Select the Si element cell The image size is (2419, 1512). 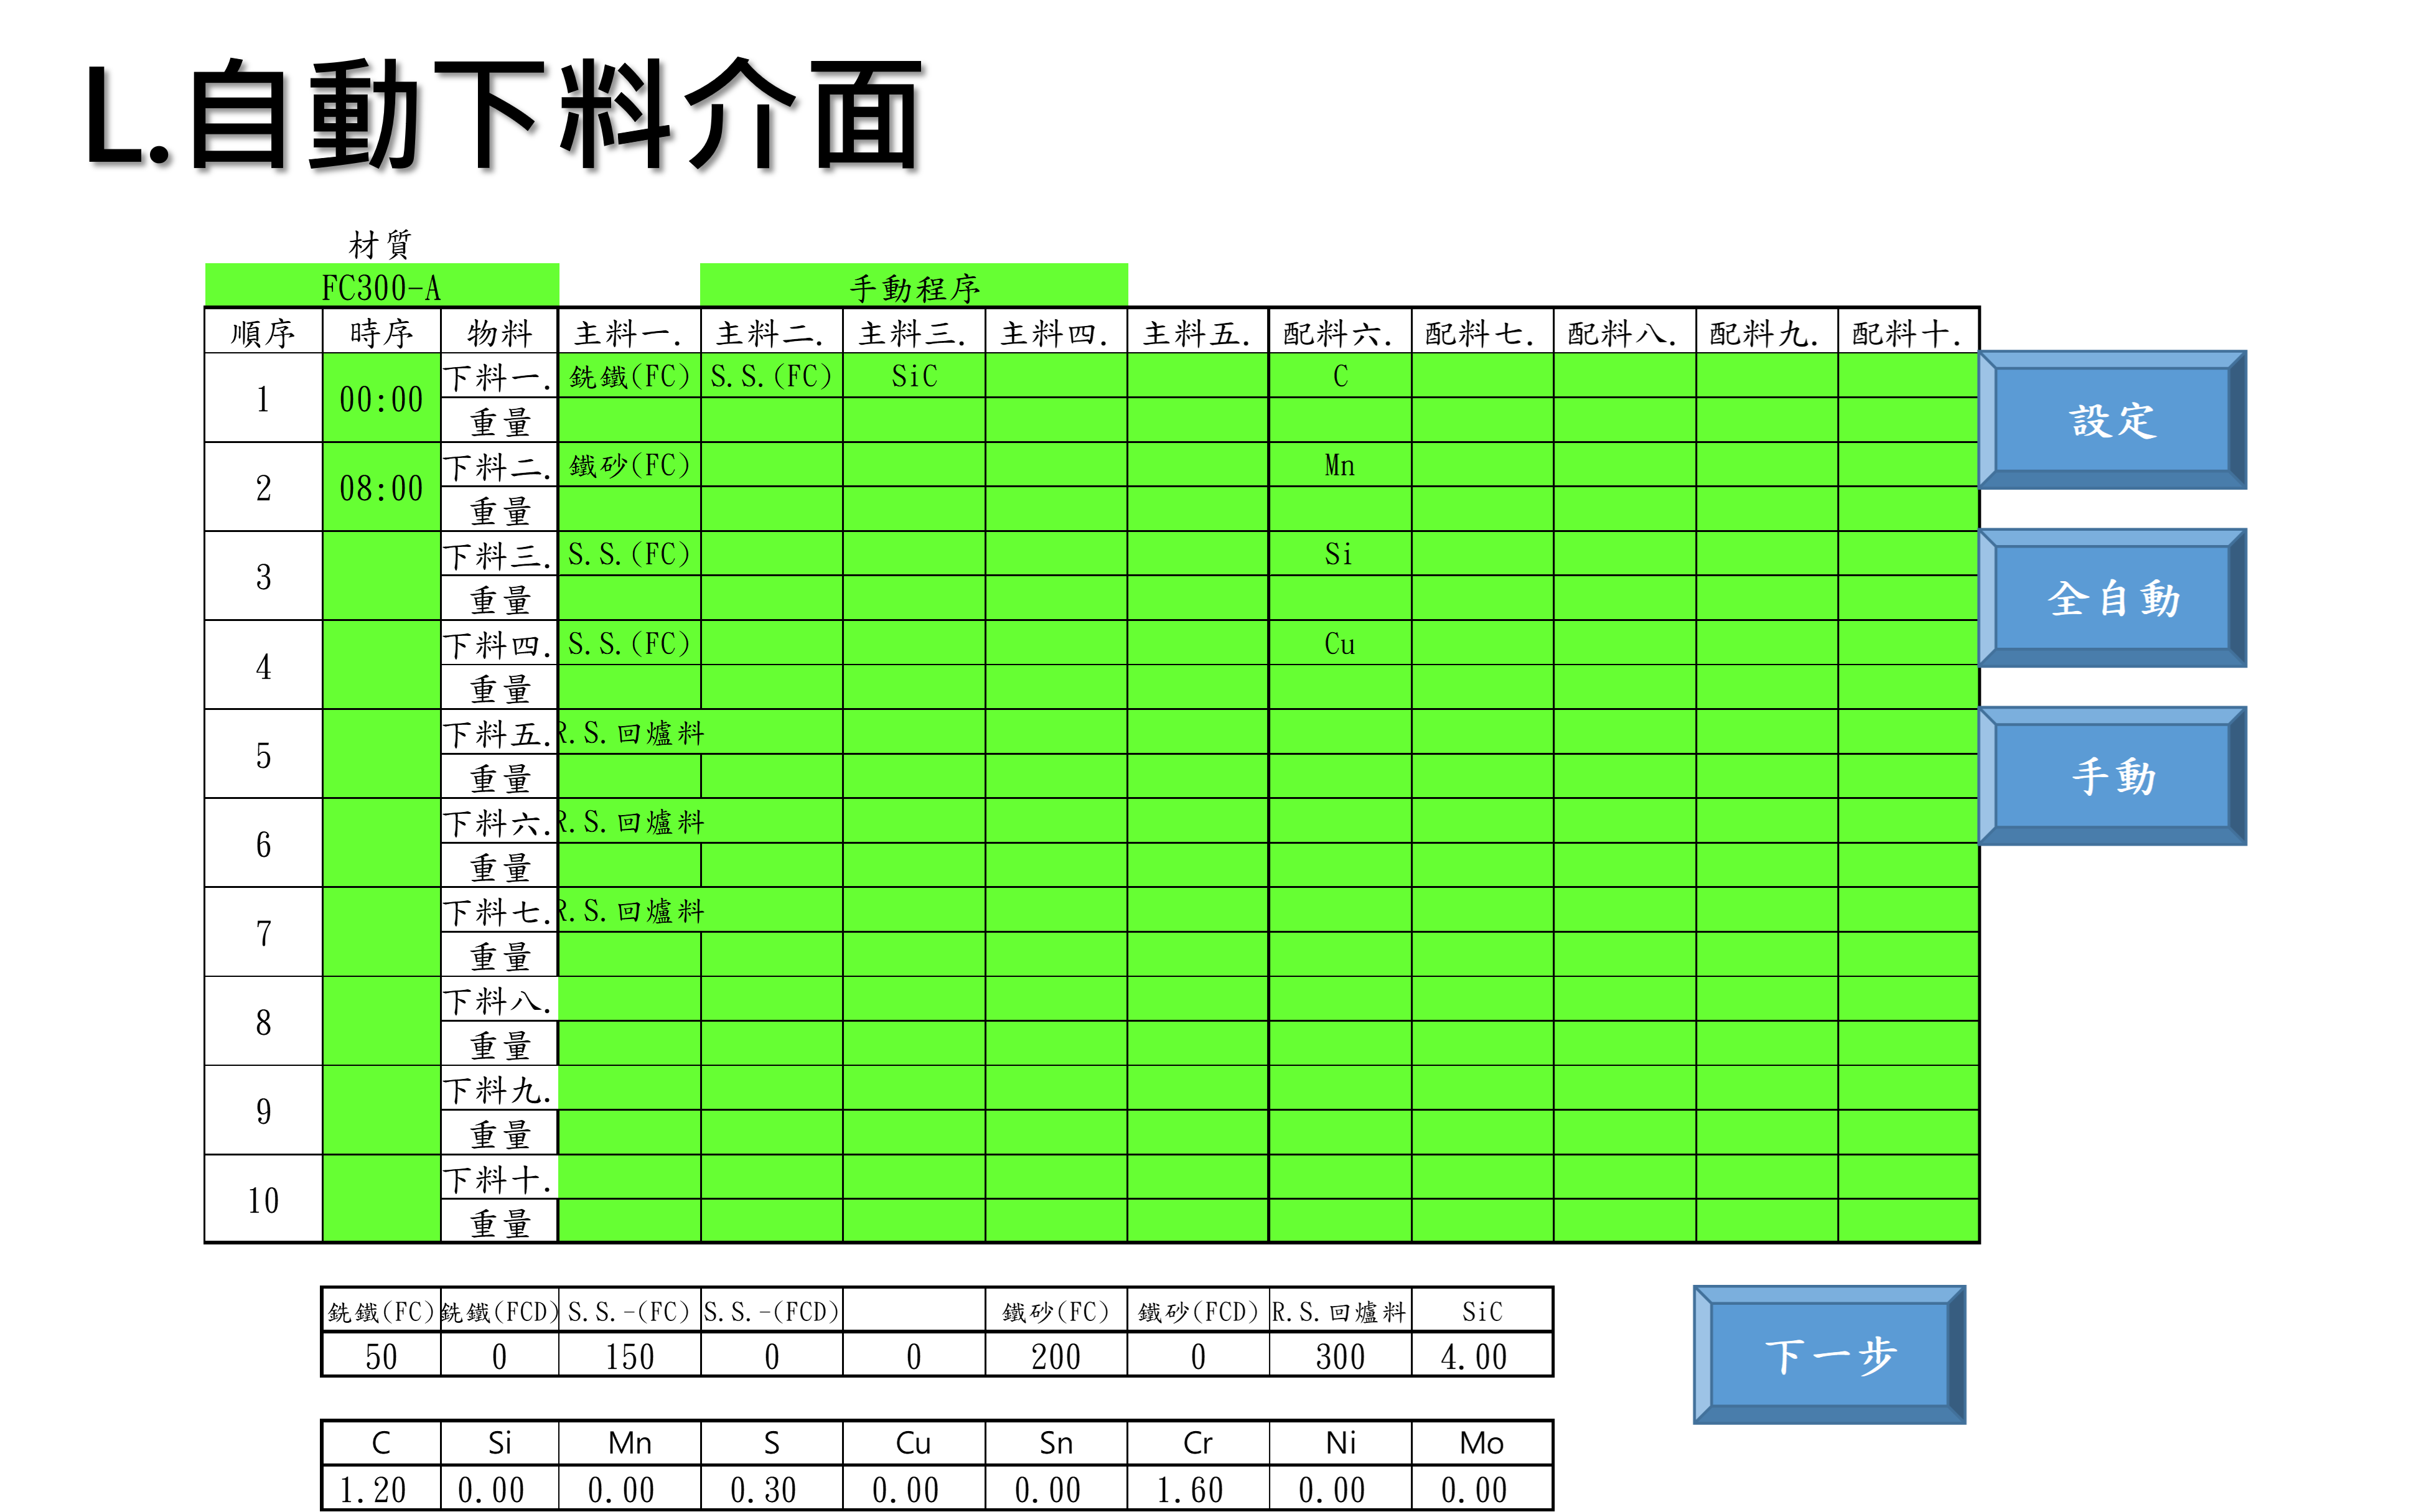[x=1340, y=553]
